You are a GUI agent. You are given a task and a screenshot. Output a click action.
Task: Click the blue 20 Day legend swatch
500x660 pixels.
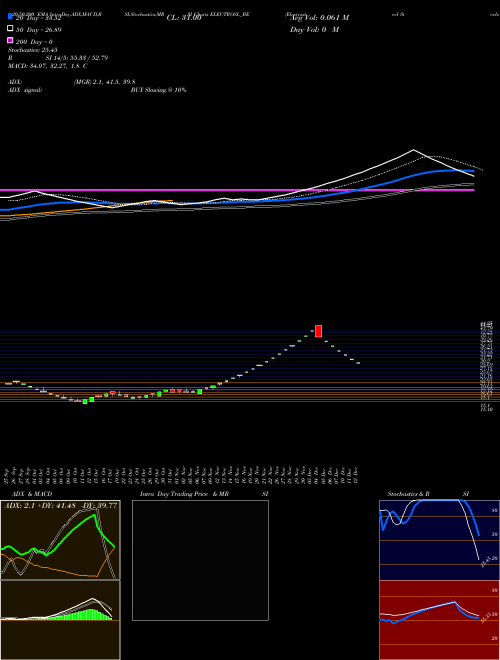[x=11, y=17]
